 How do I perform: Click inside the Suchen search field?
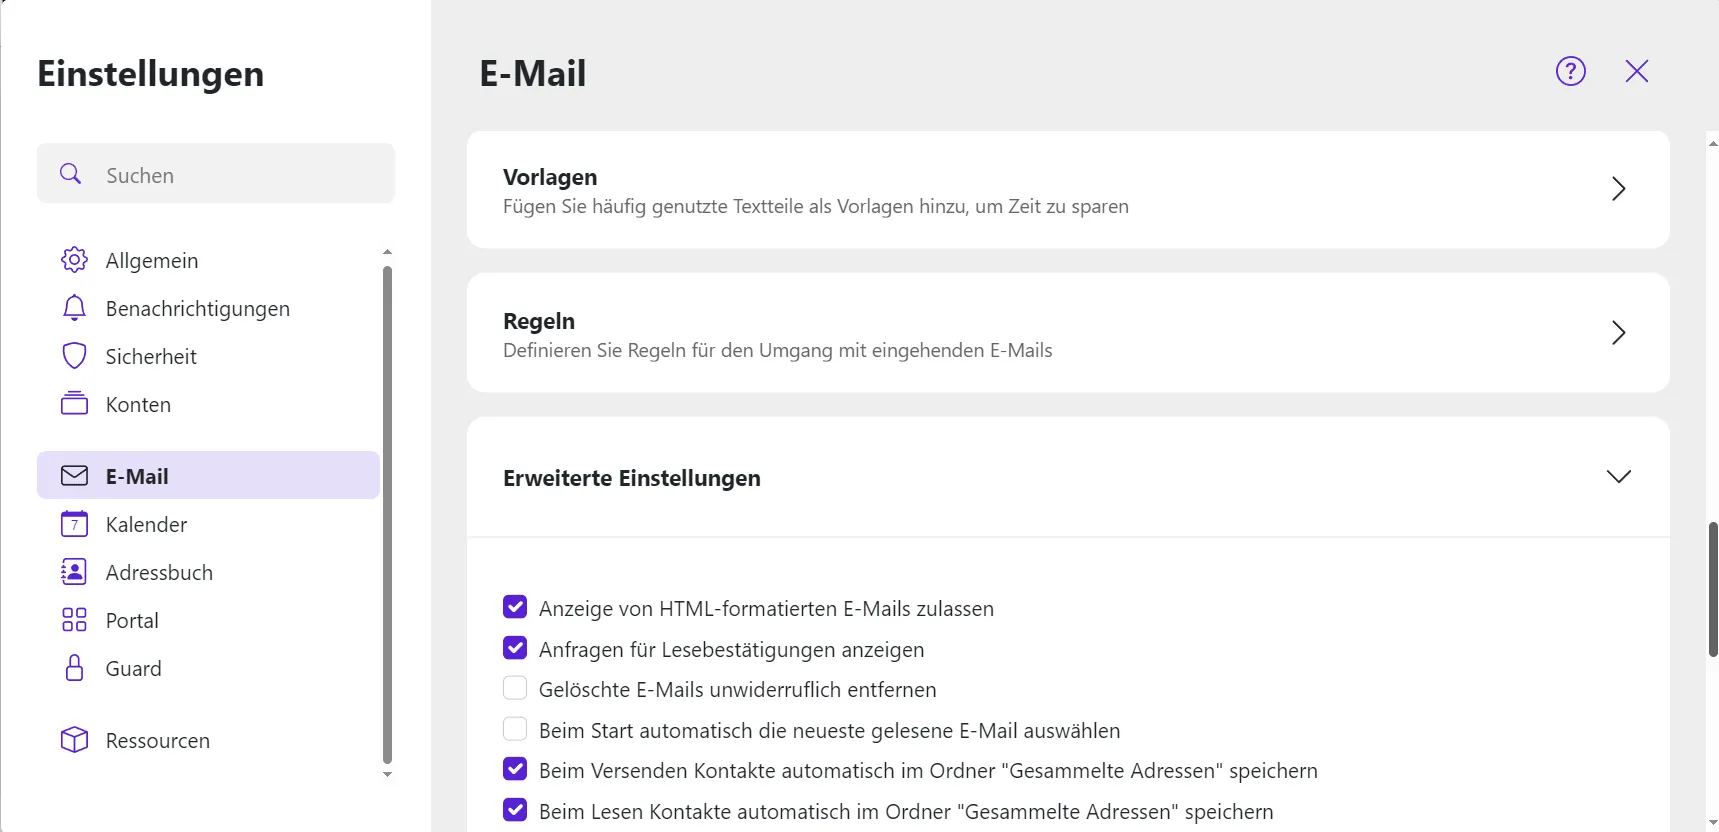216,174
